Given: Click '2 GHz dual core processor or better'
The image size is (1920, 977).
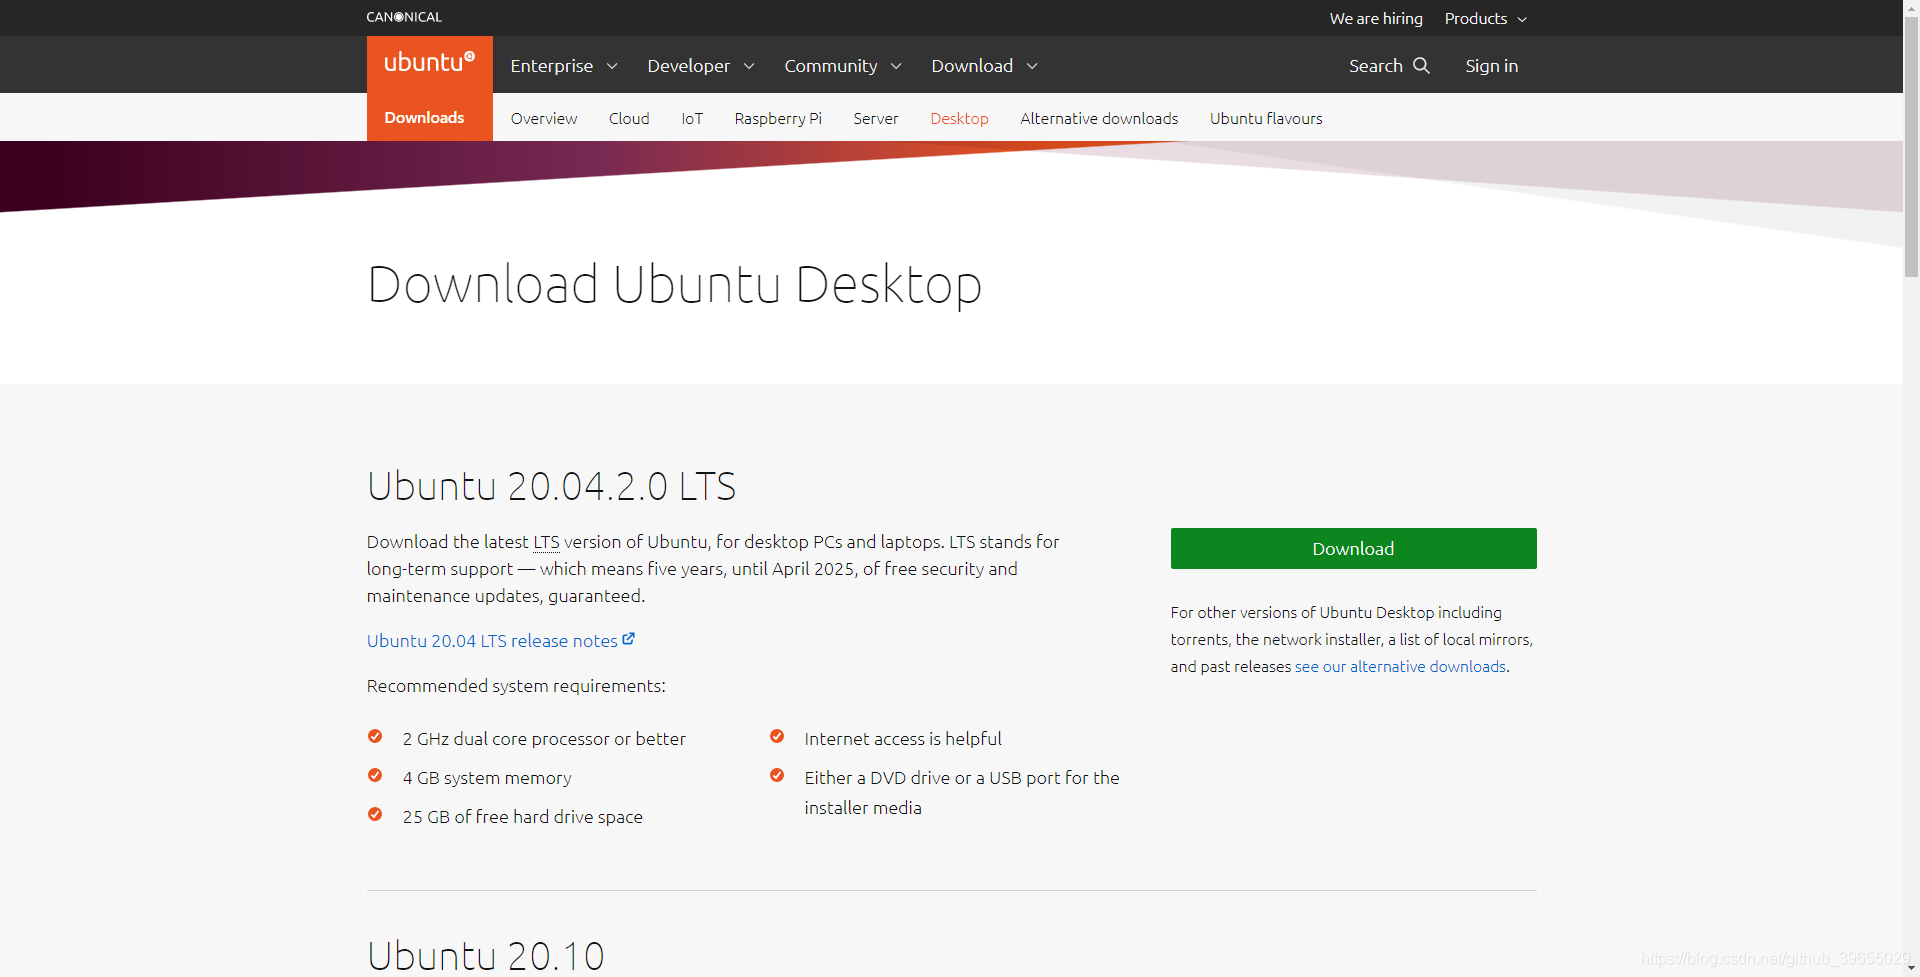Looking at the screenshot, I should (544, 739).
